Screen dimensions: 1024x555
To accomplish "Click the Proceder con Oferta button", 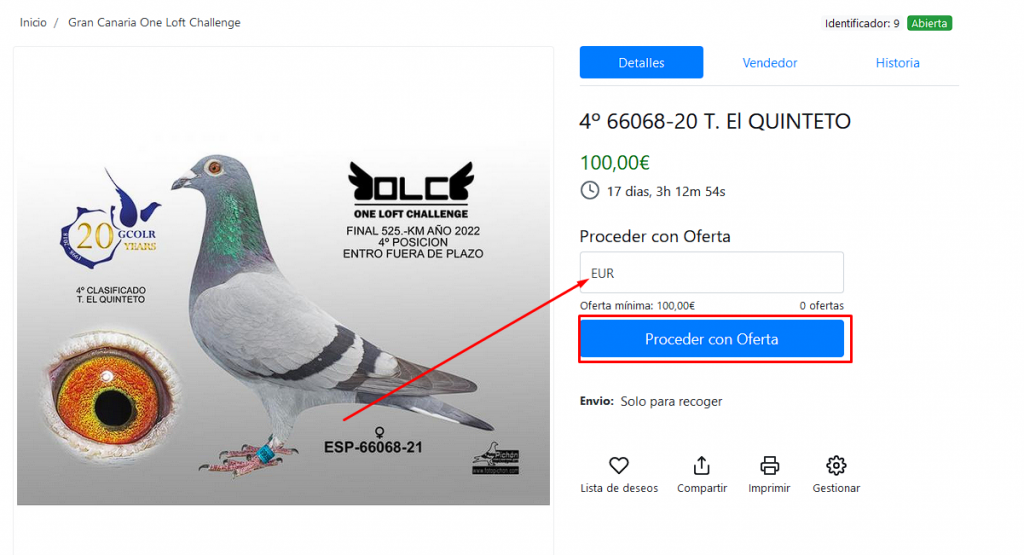I will pos(712,339).
